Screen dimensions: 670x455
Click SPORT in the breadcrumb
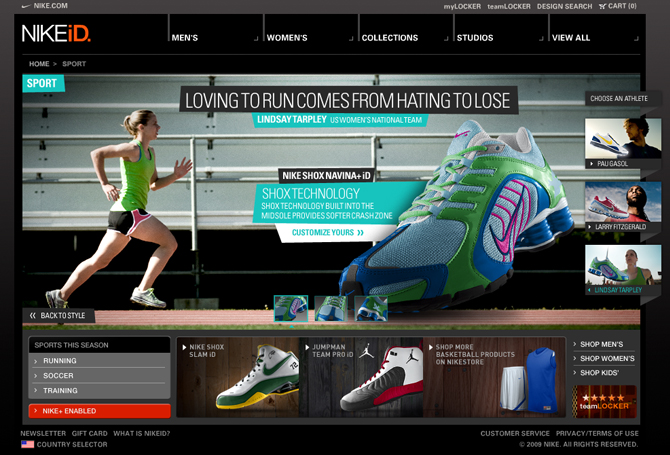pos(74,64)
